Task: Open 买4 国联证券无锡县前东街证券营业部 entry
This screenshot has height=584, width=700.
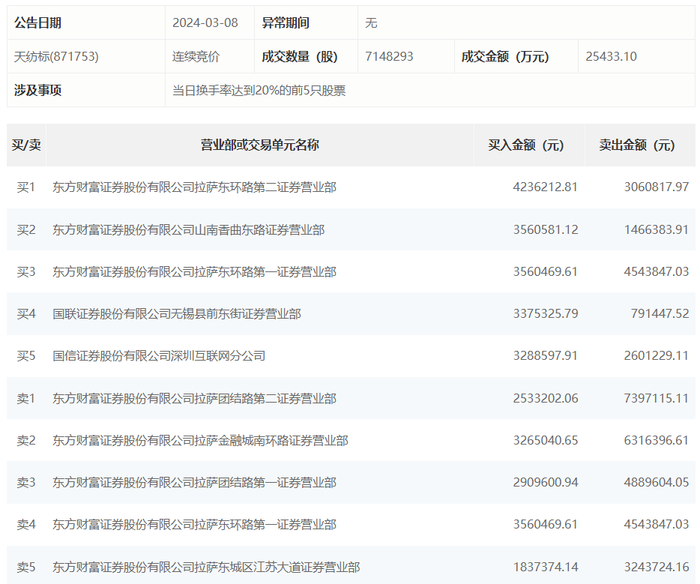Action: point(176,314)
